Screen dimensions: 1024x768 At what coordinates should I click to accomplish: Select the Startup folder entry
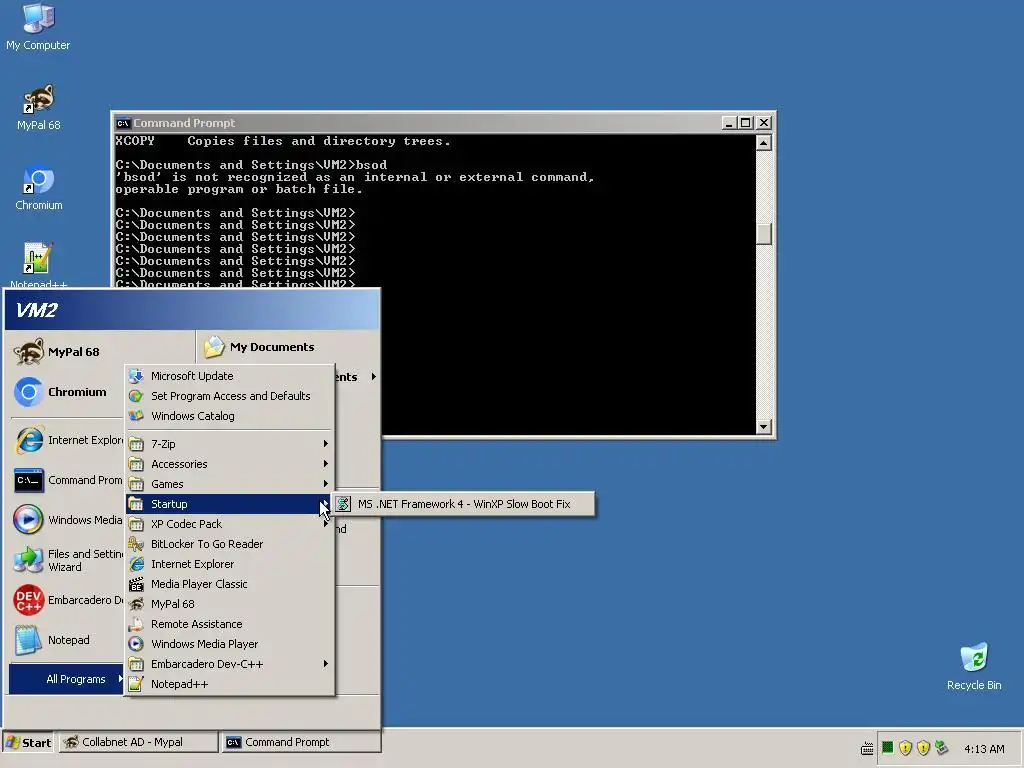[230, 504]
